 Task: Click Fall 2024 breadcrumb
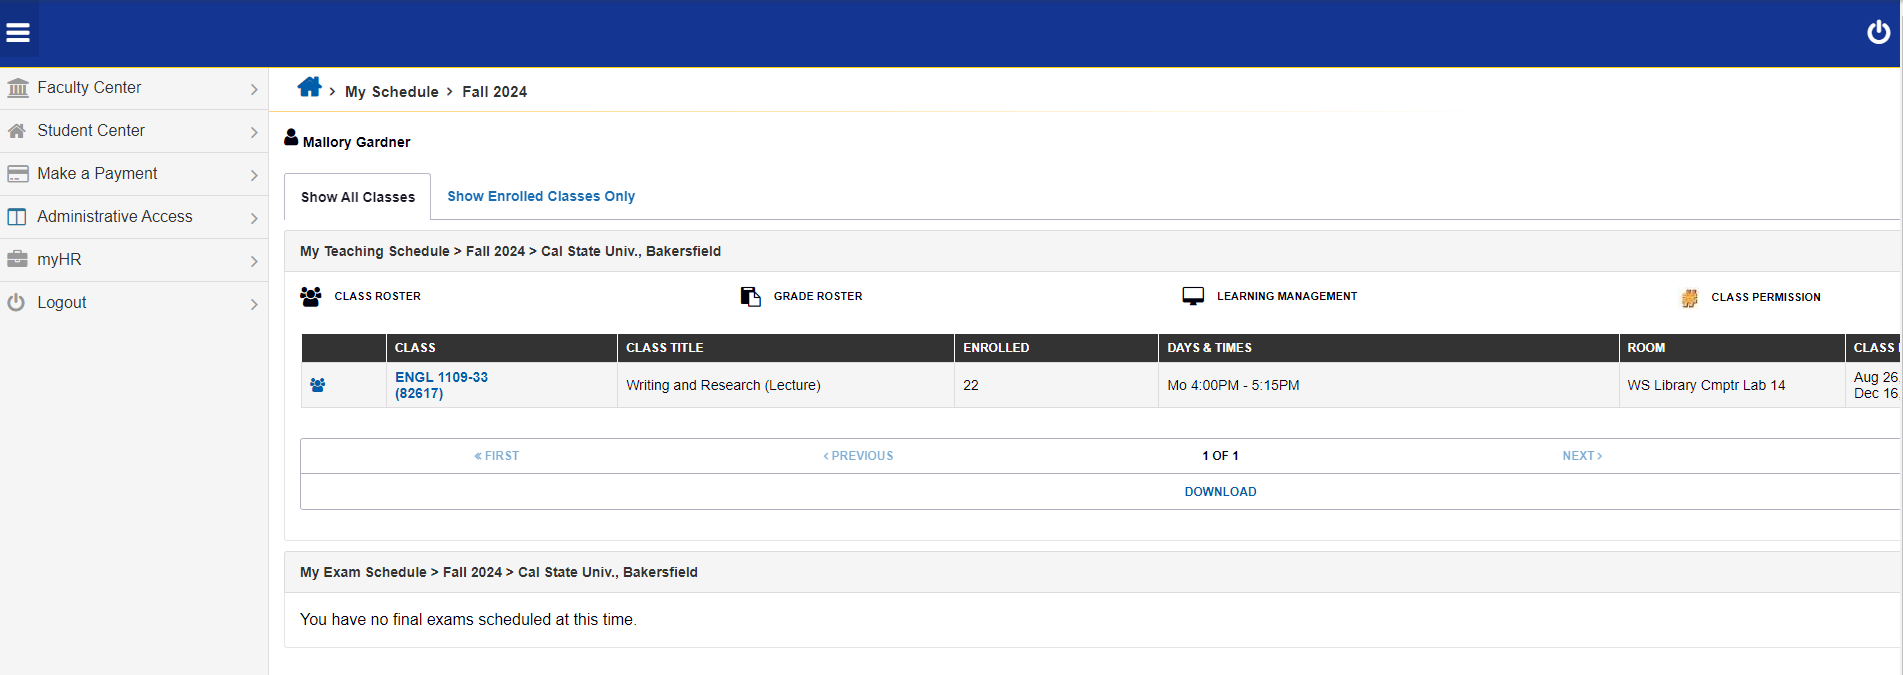coord(494,92)
